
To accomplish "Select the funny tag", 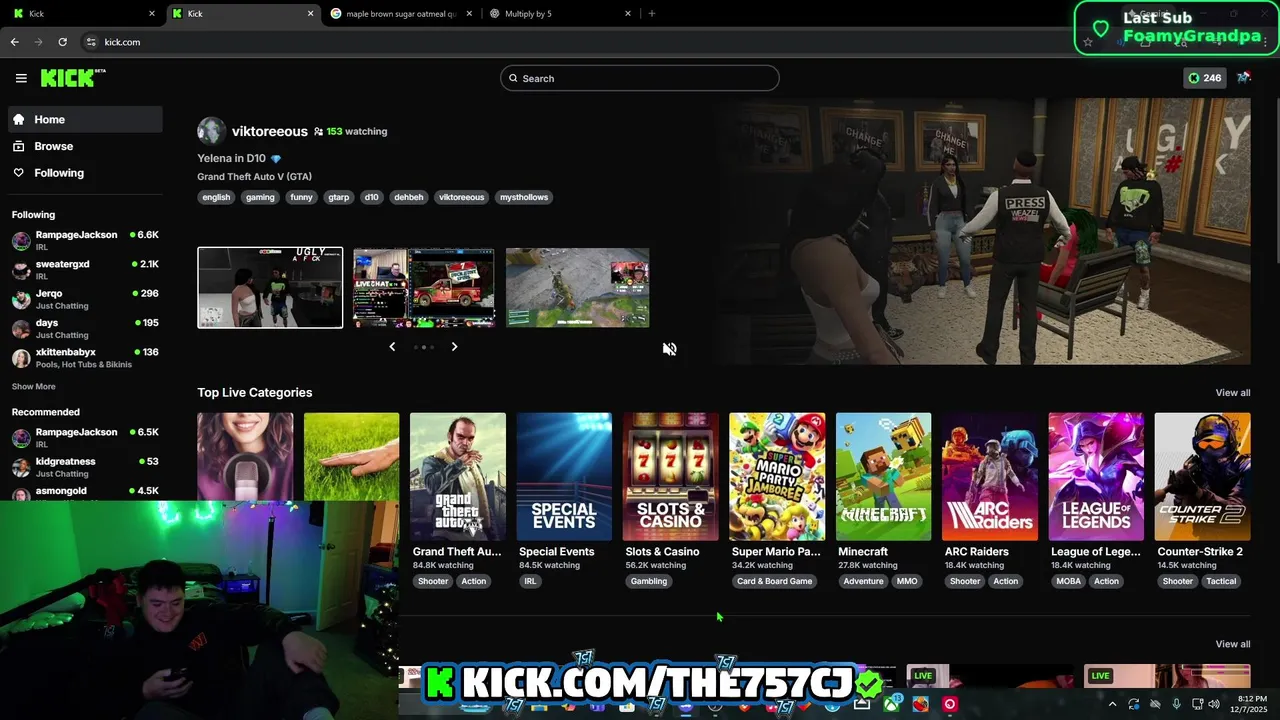I will (301, 197).
